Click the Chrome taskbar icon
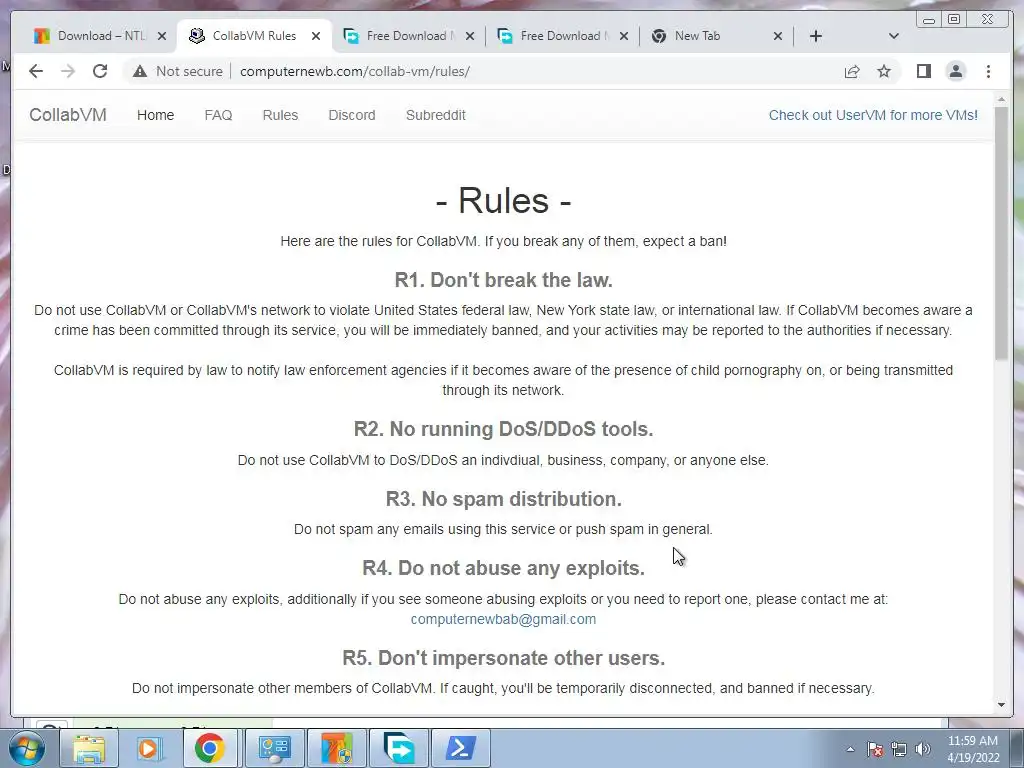This screenshot has width=1024, height=768. (x=209, y=748)
